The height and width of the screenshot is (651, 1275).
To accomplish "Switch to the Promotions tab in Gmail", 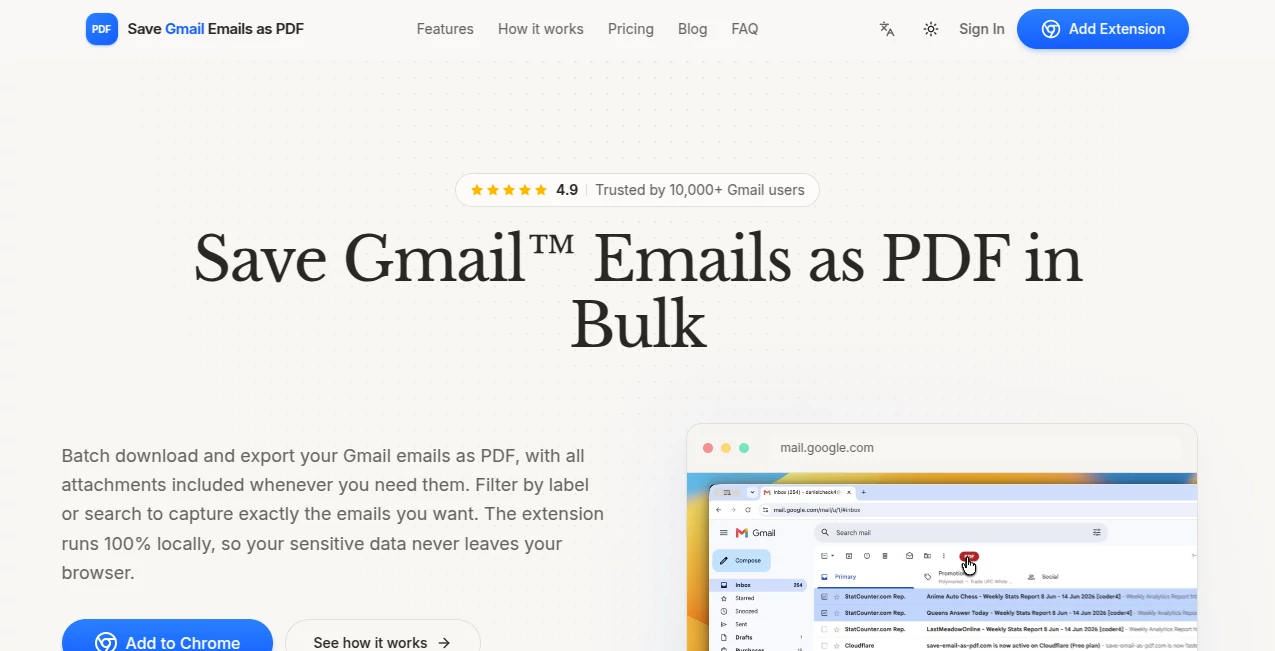I will (x=967, y=578).
